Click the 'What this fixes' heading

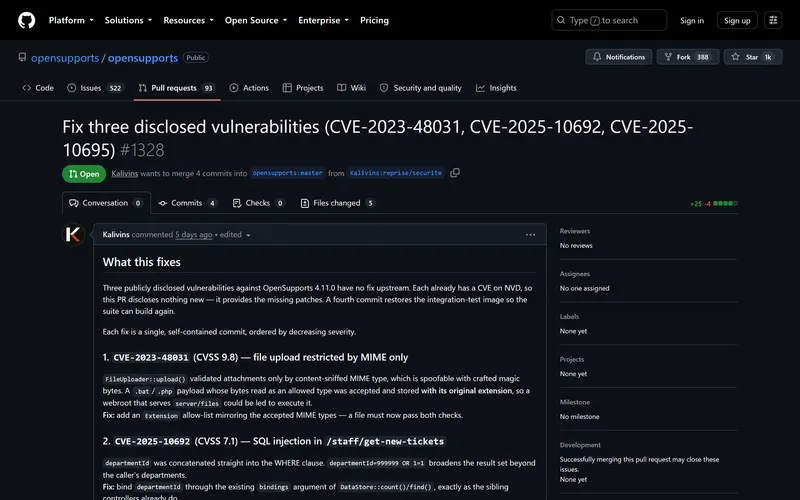tap(142, 262)
